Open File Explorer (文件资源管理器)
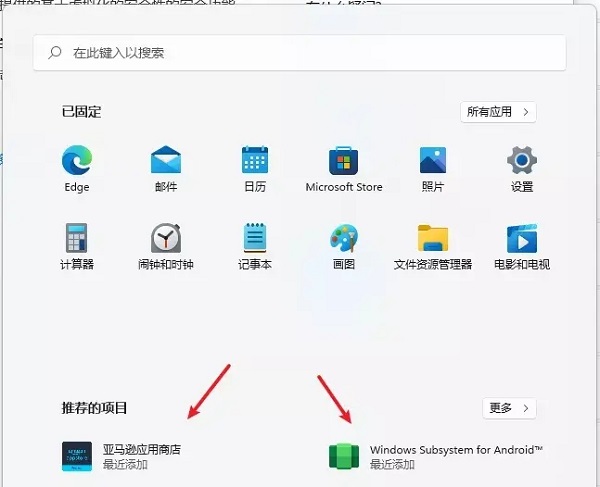Viewport: 600px width, 487px height. [x=433, y=238]
